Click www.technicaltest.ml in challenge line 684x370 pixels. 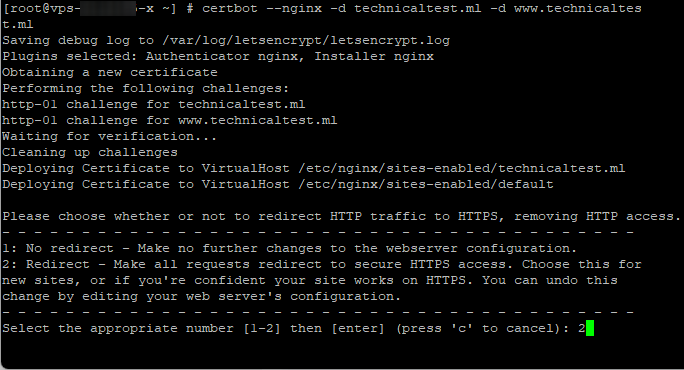tap(257, 120)
